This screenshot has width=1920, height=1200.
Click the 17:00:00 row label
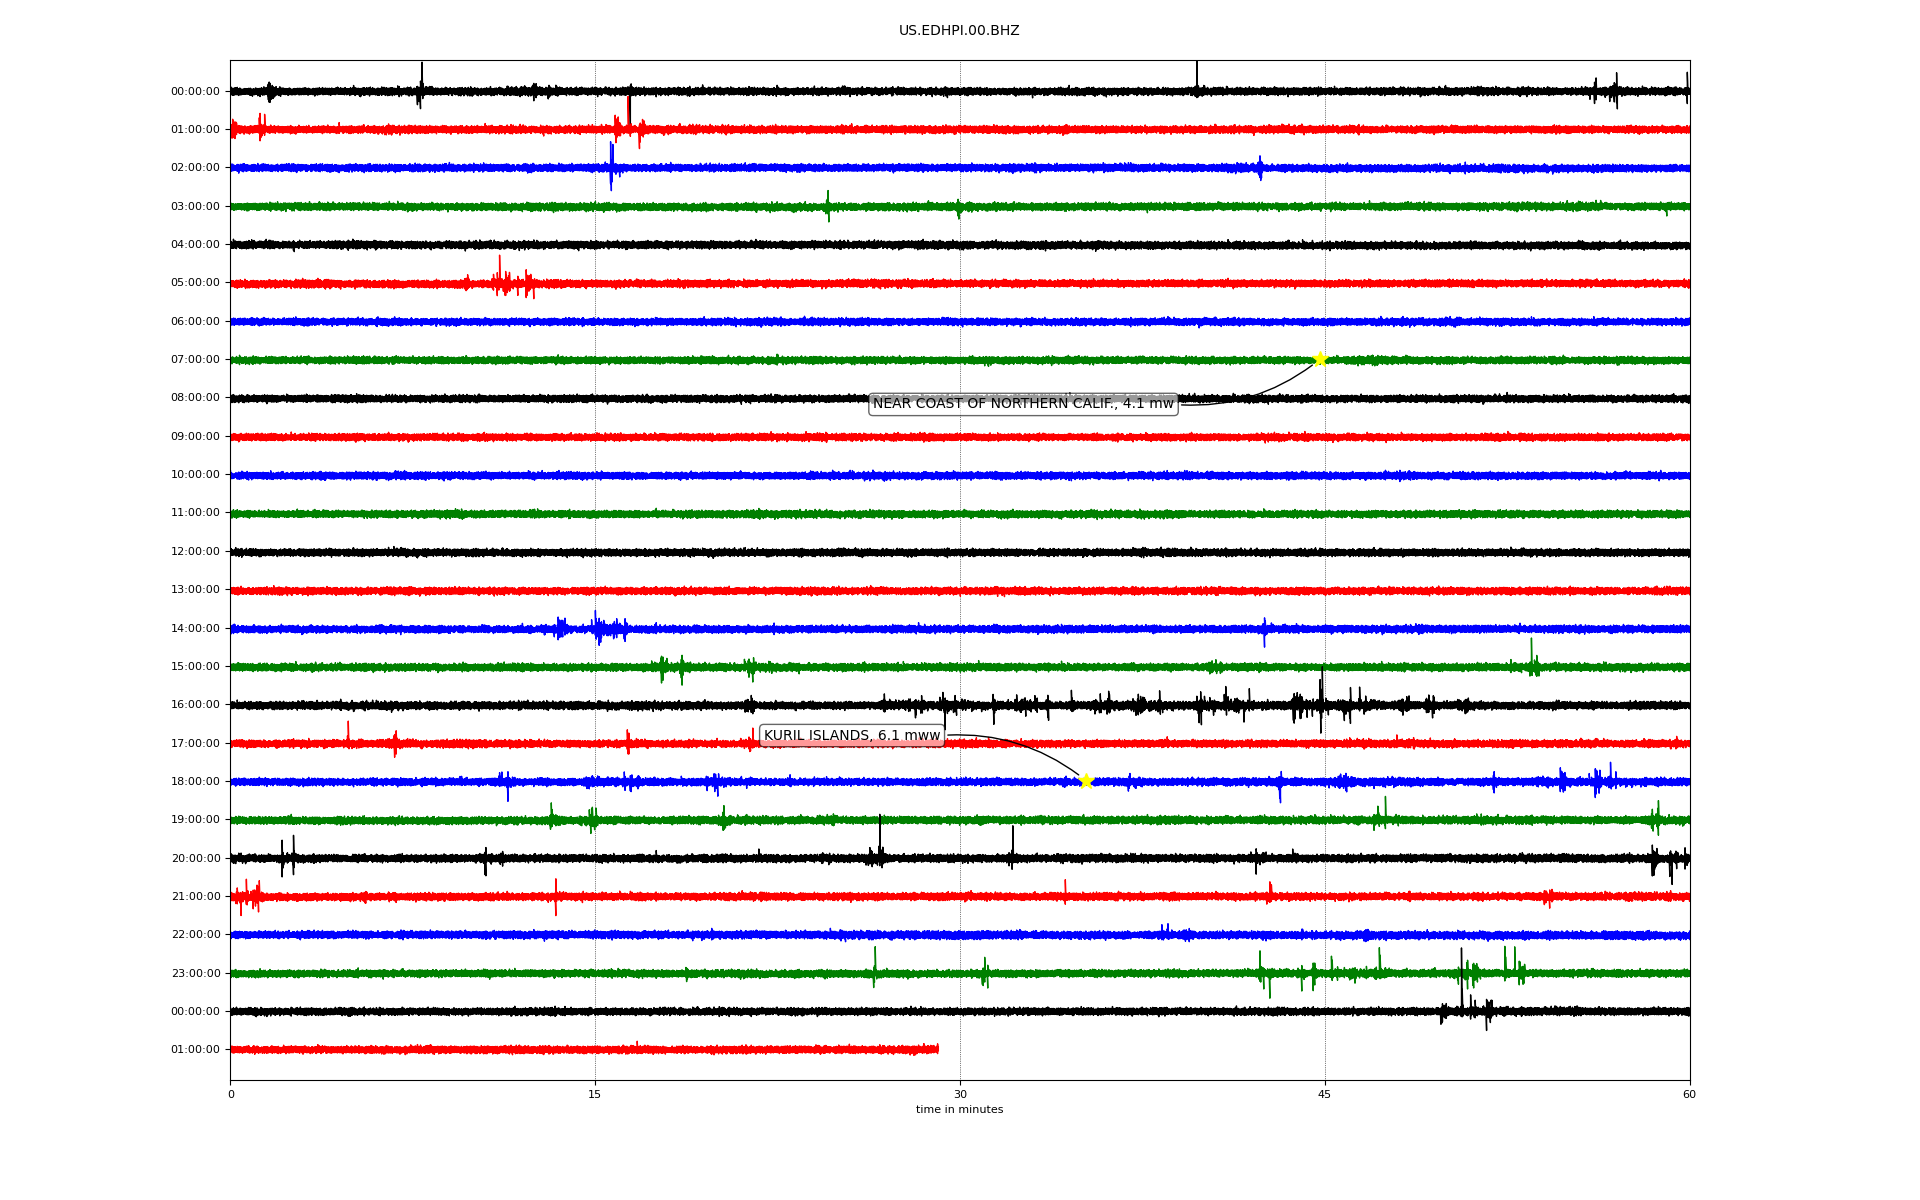pyautogui.click(x=195, y=744)
